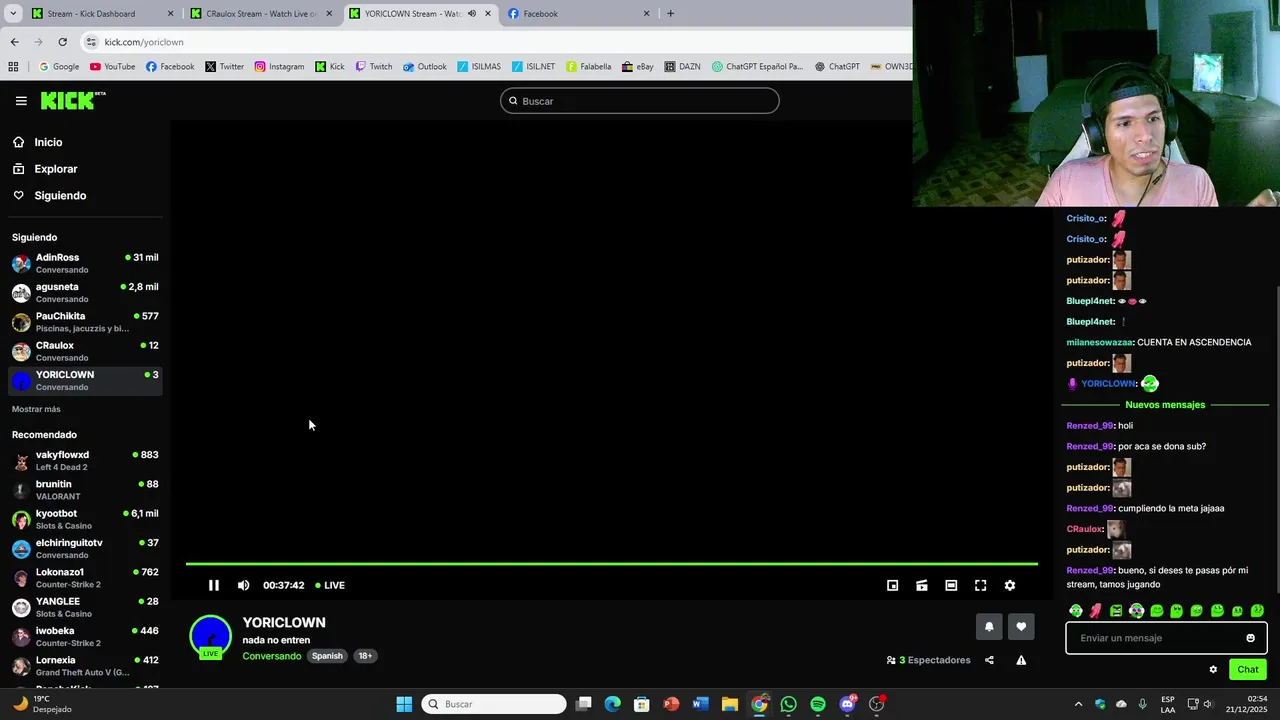Open agusneta channel in sidebar

coord(85,292)
